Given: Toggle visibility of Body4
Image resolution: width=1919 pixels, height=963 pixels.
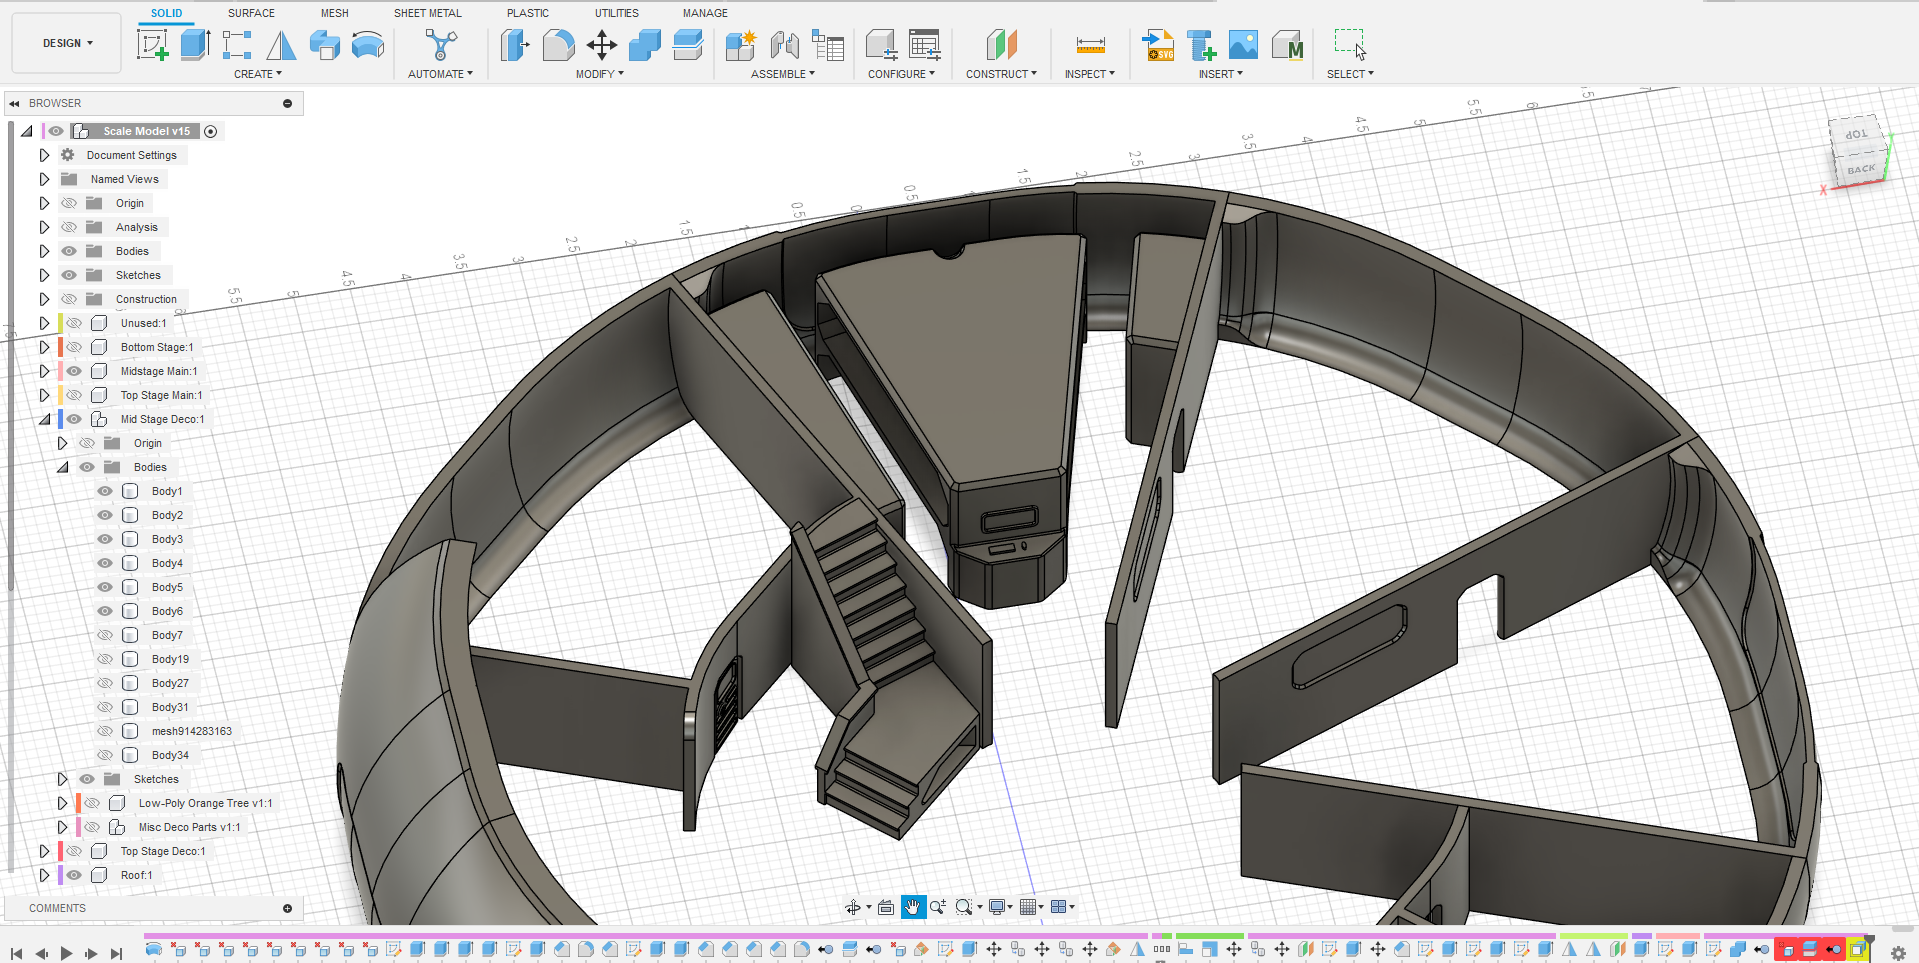Looking at the screenshot, I should [105, 563].
